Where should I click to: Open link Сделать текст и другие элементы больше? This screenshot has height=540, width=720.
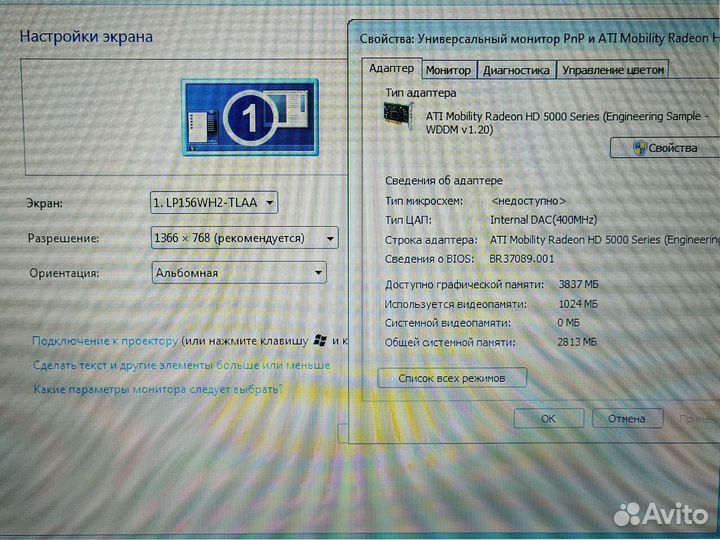click(181, 366)
